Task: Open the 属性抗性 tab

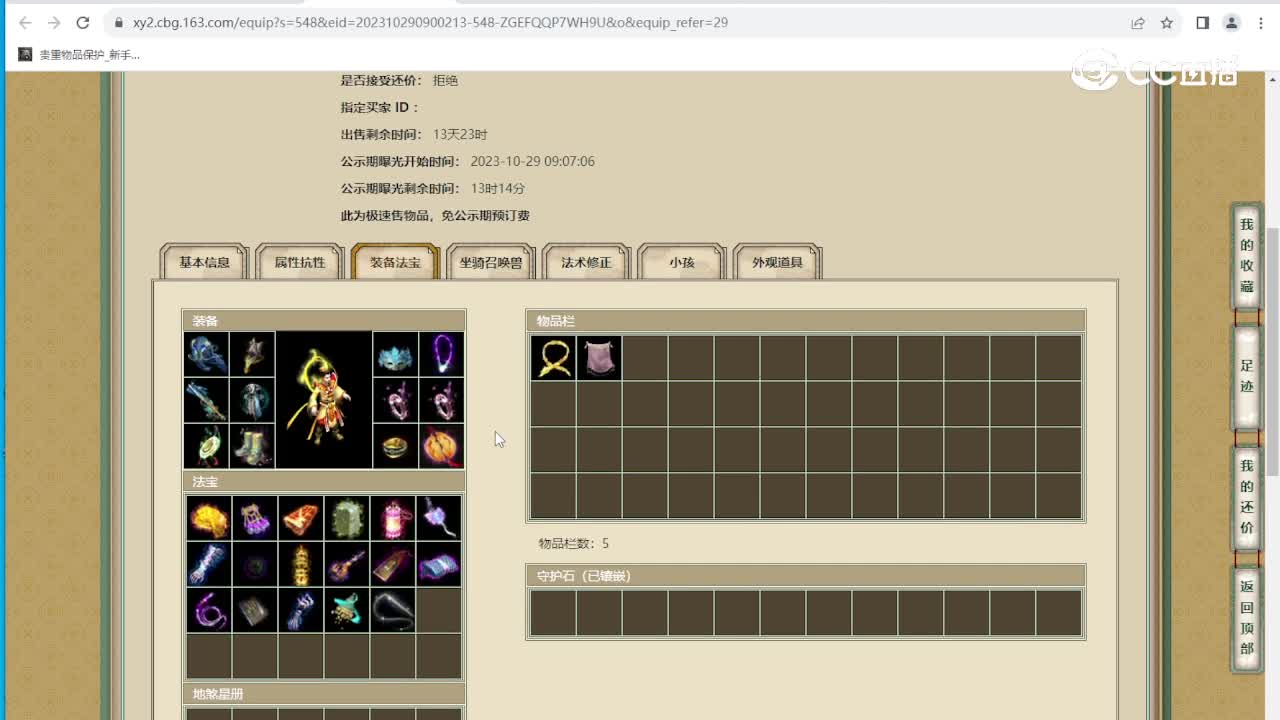Action: click(300, 262)
